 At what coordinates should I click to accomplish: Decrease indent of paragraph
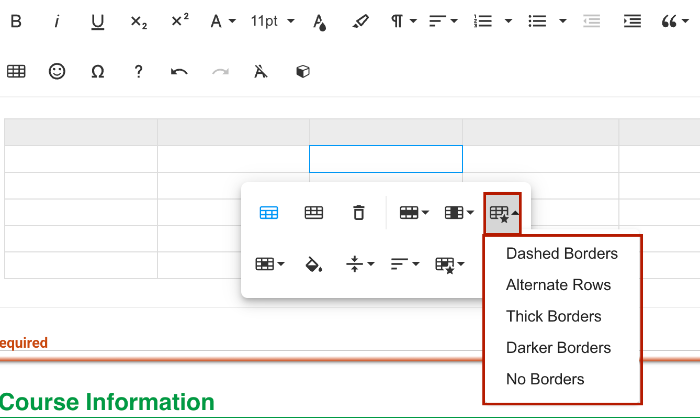tap(592, 21)
